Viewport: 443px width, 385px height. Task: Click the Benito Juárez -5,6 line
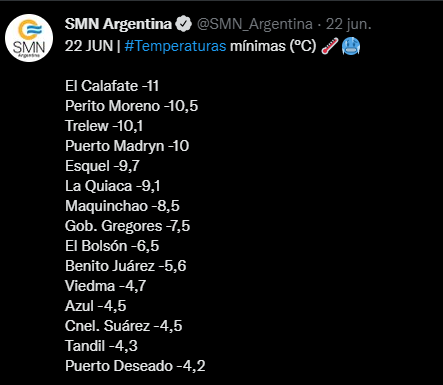[x=126, y=266]
